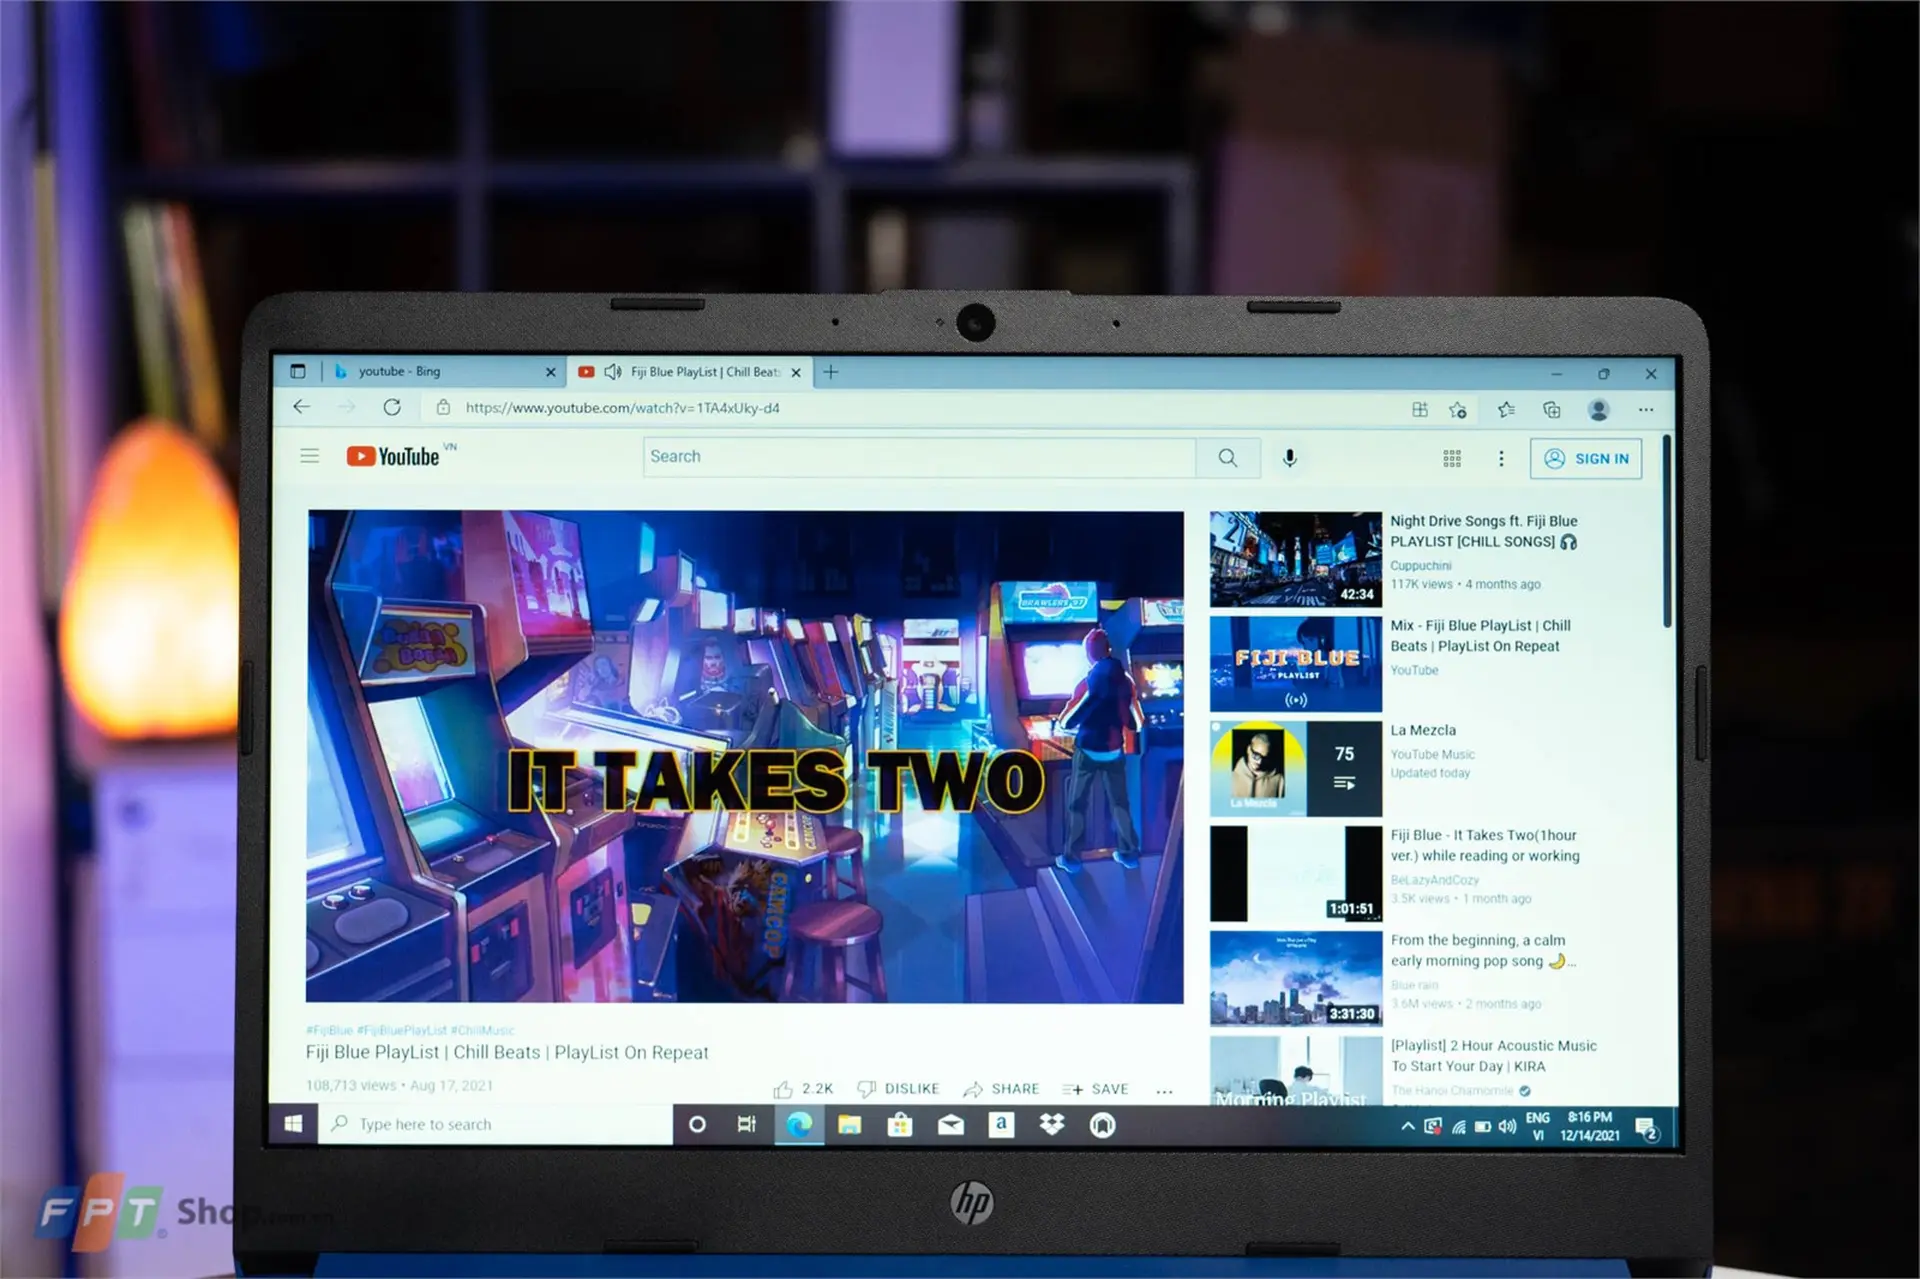Visit the Cuppuchini channel link
Image resolution: width=1920 pixels, height=1279 pixels.
tap(1420, 566)
